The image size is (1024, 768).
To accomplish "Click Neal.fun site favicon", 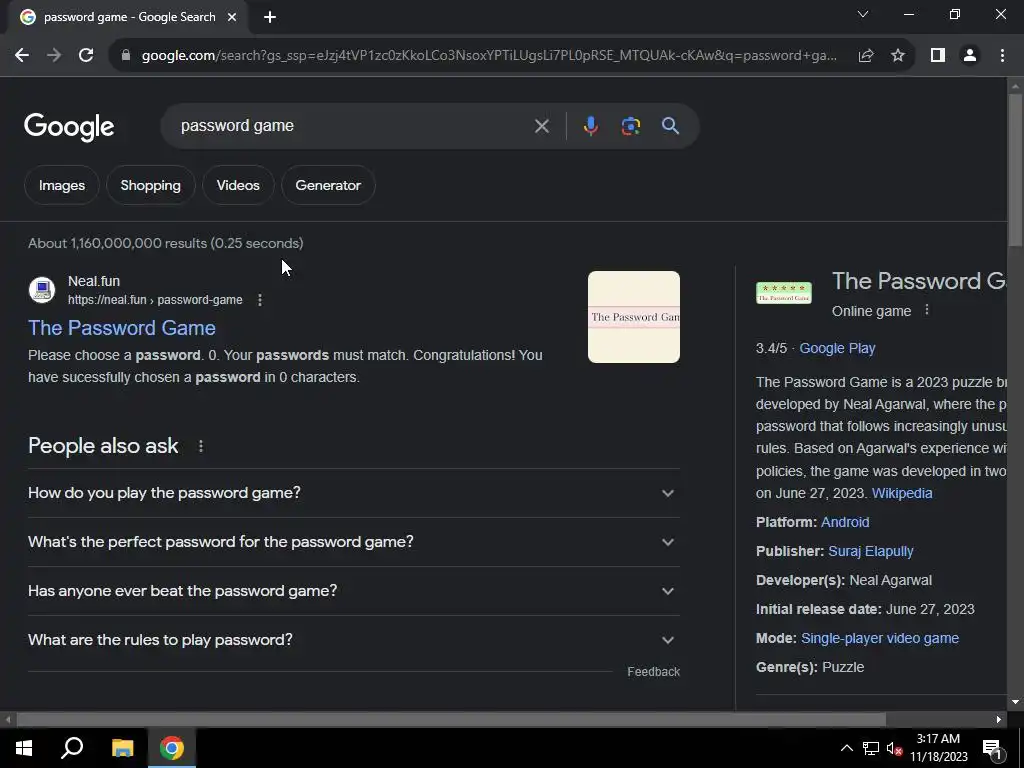I will tap(42, 290).
